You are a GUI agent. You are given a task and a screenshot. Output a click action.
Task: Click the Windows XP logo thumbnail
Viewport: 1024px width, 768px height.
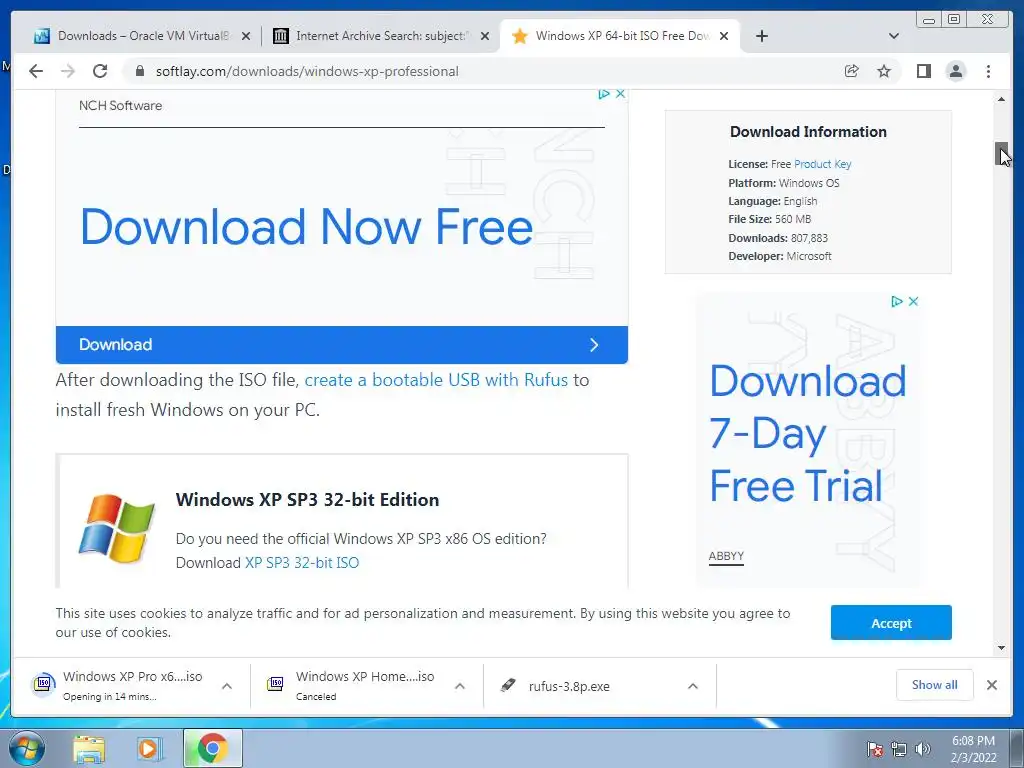117,528
